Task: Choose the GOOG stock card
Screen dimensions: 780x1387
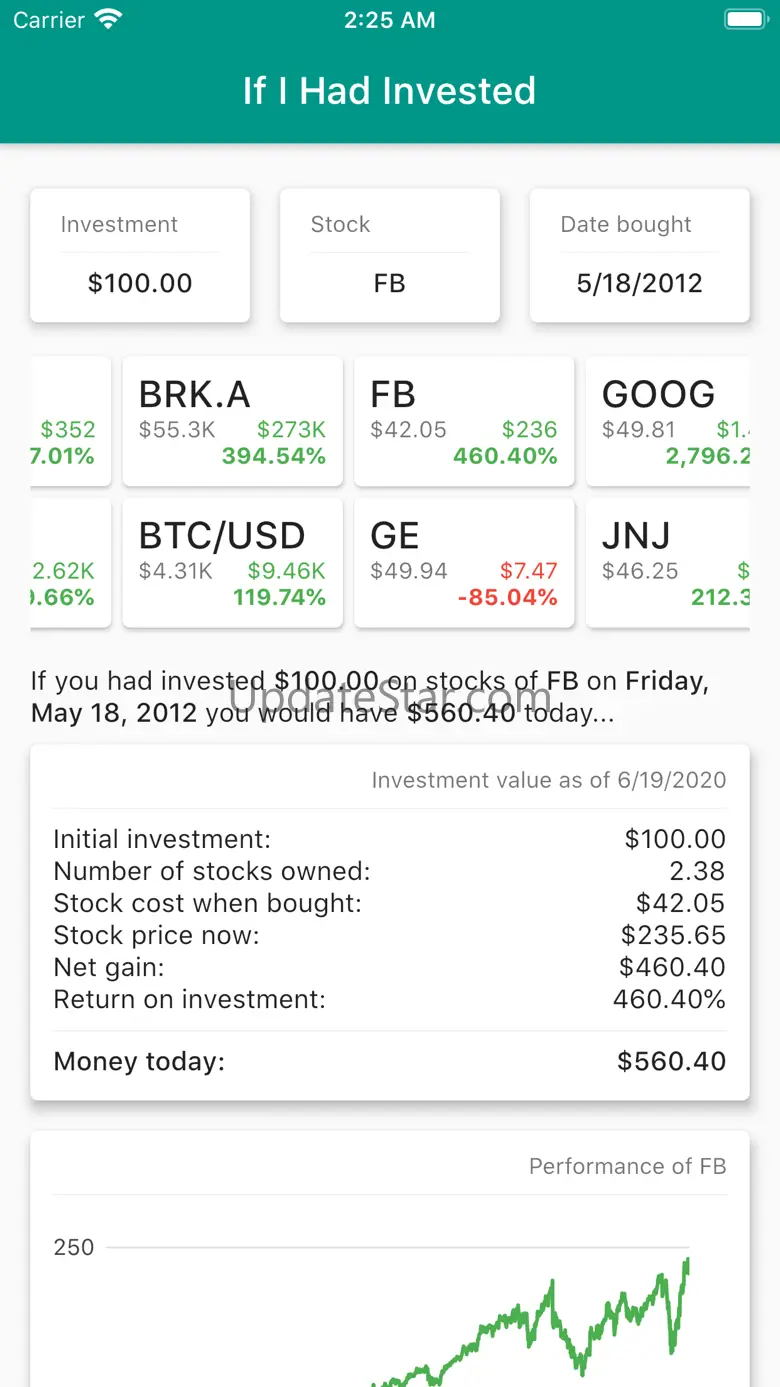Action: 668,422
